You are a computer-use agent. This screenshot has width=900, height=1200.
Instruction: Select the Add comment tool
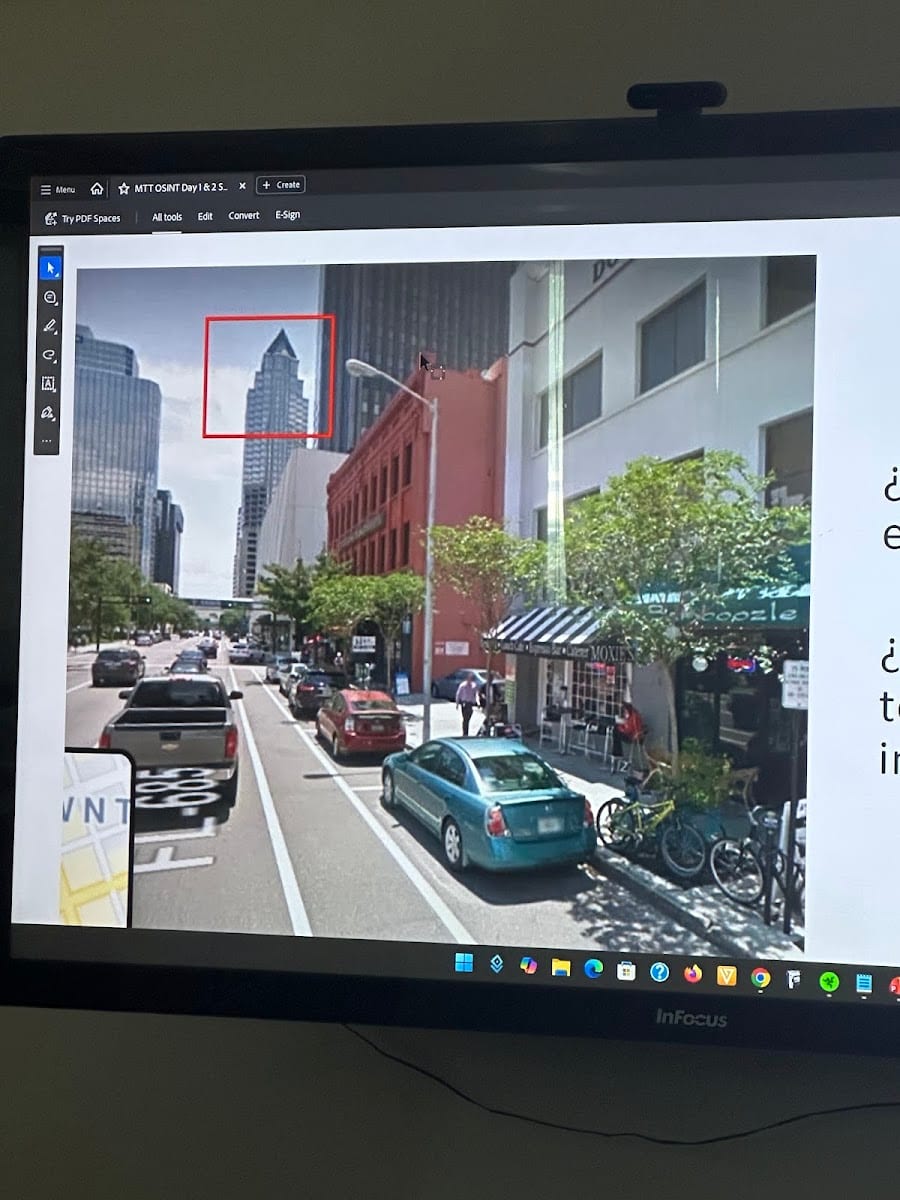coord(50,297)
